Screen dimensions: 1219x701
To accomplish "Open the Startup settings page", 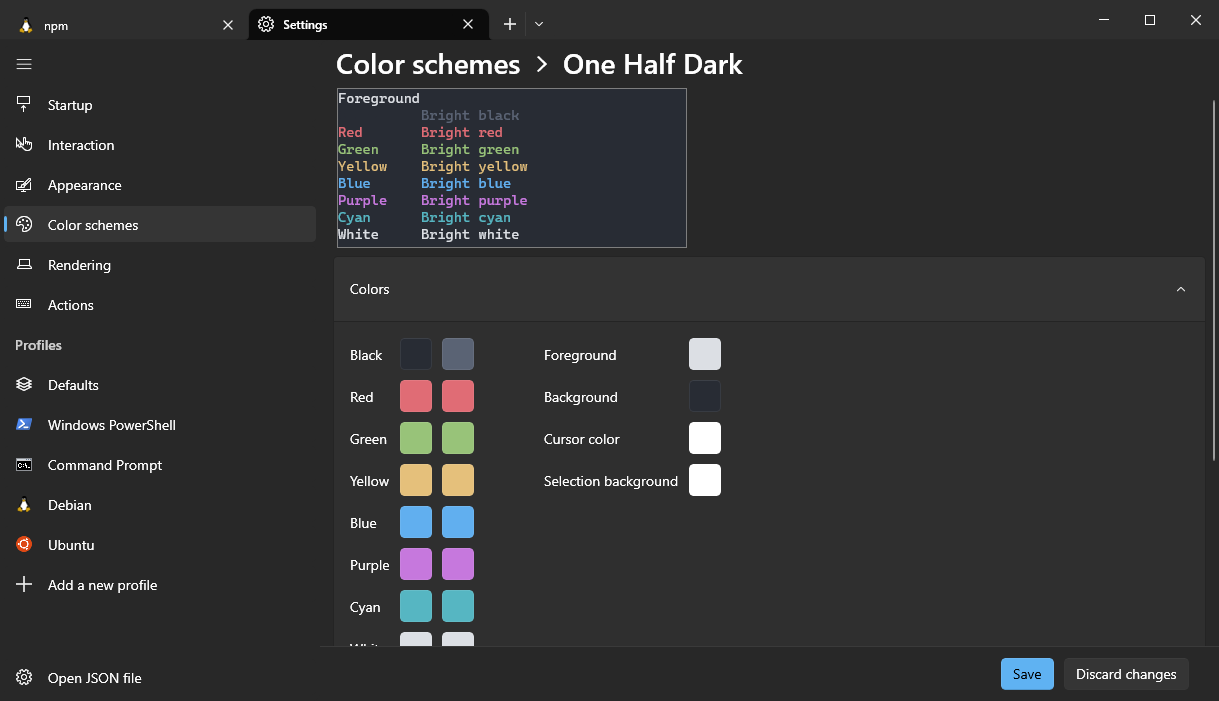I will [70, 105].
